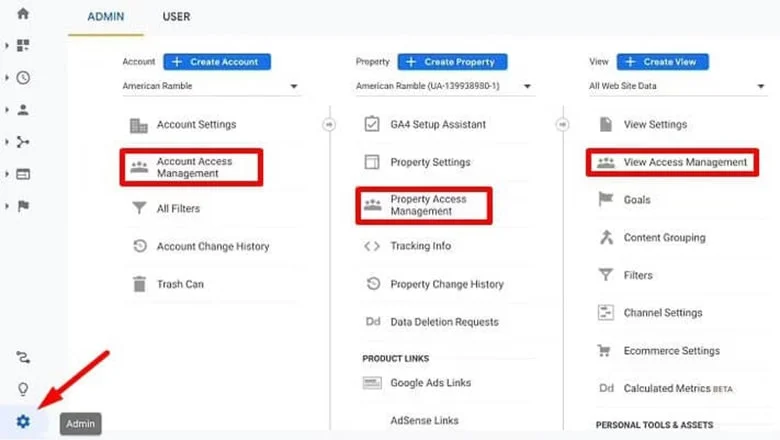Expand the Audience sidebar arrow
Screen dimensions: 780x440
tap(6, 110)
